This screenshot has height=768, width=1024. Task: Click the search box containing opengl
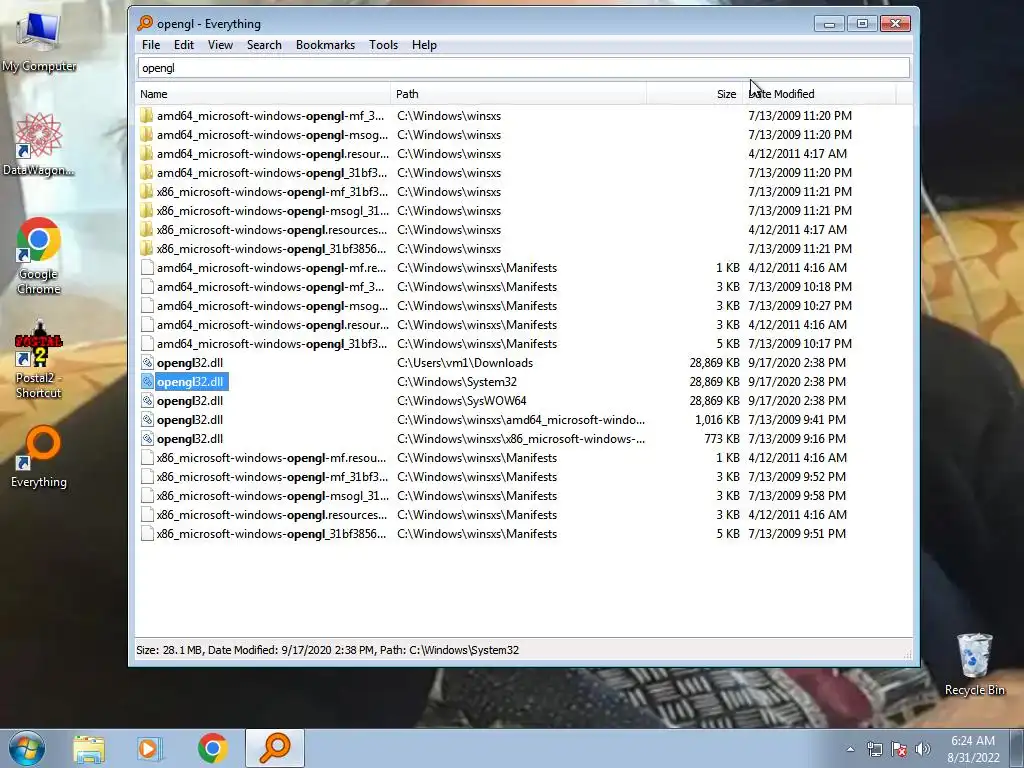(523, 68)
